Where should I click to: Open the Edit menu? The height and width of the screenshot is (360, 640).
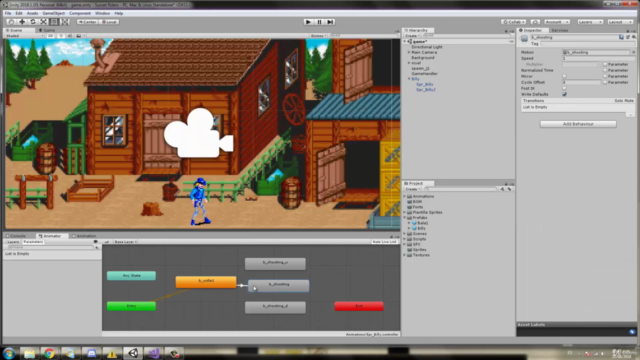pyautogui.click(x=19, y=13)
